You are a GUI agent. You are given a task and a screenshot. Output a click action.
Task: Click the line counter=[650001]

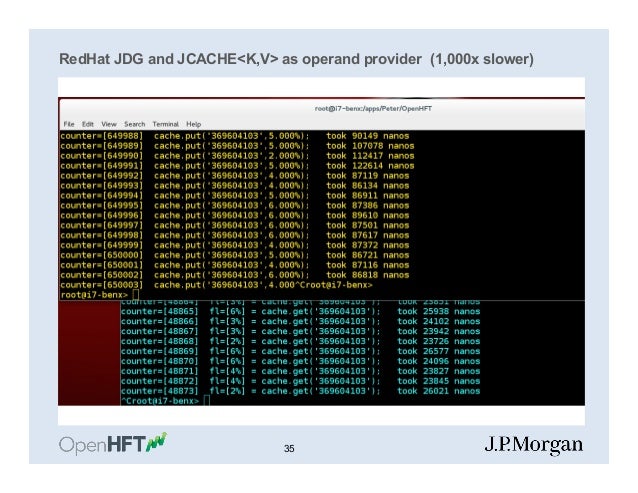pyautogui.click(x=234, y=265)
